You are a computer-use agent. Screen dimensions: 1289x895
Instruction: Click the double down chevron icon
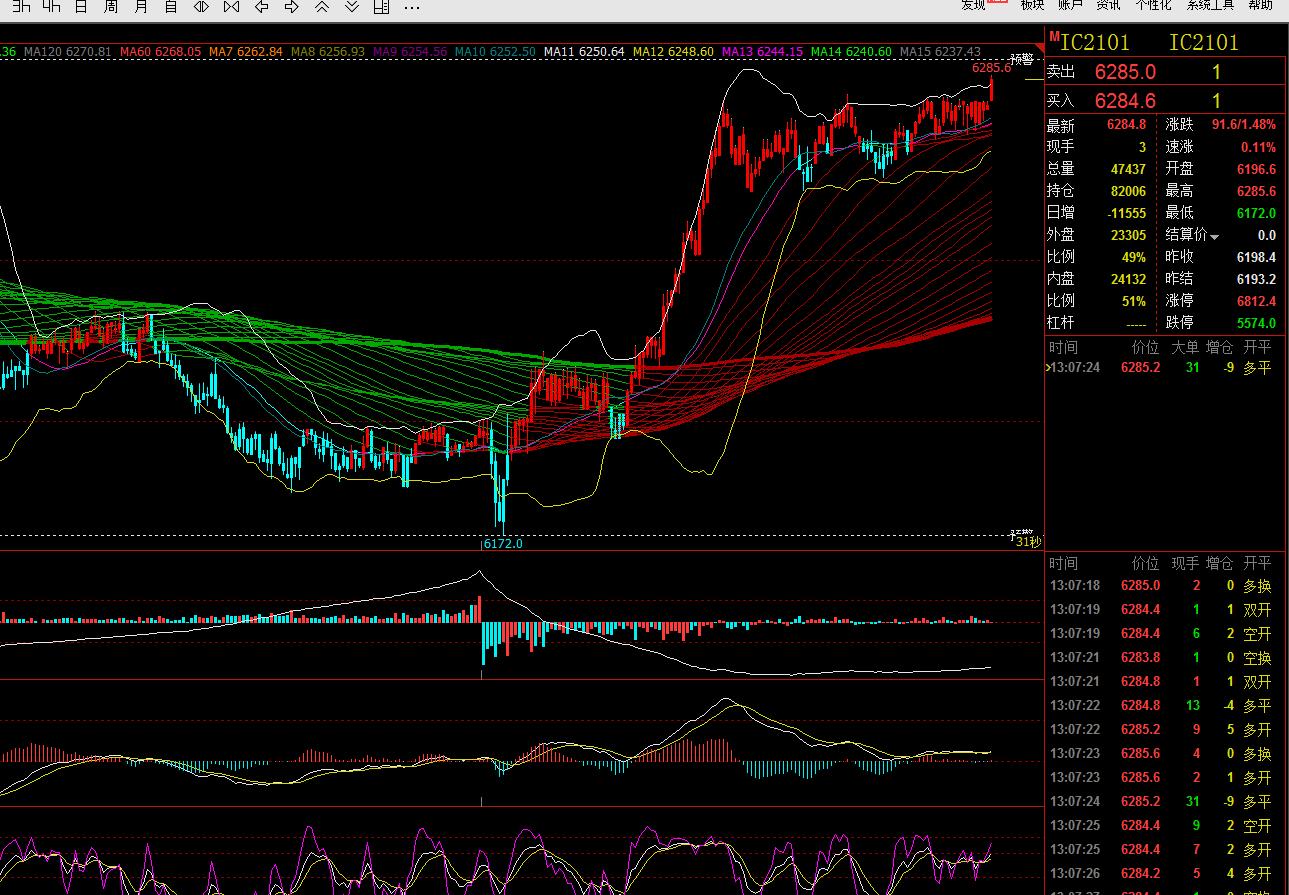click(352, 6)
